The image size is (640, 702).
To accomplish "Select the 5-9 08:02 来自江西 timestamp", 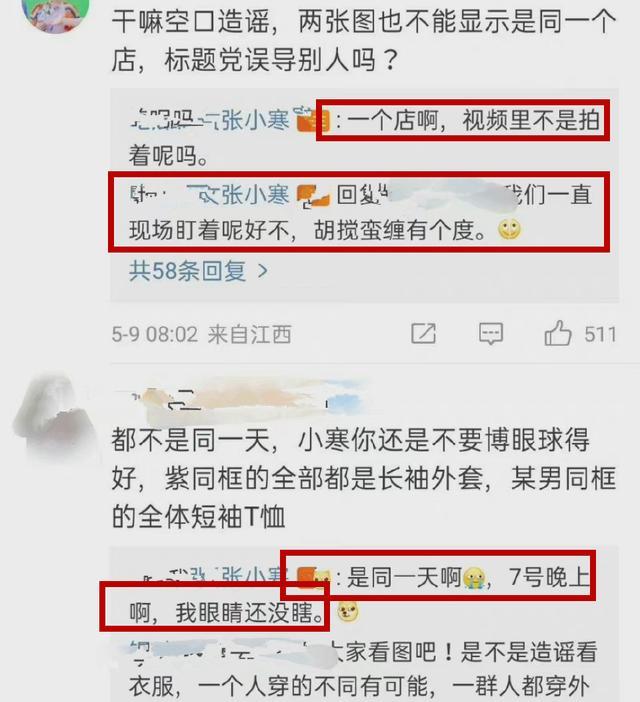I will point(201,334).
